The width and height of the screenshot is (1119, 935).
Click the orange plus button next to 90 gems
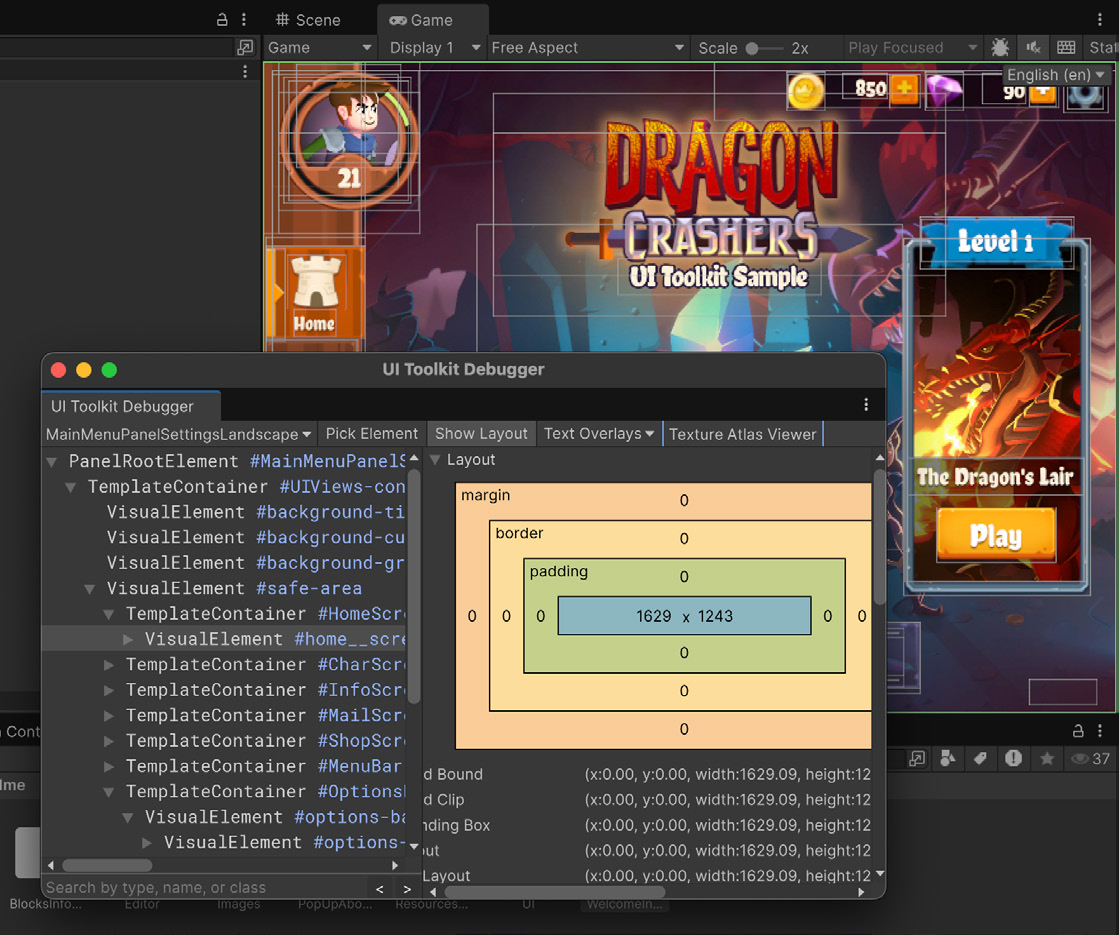click(1043, 92)
